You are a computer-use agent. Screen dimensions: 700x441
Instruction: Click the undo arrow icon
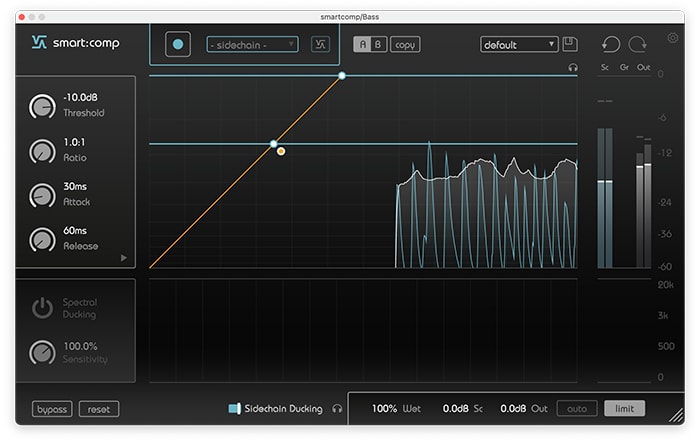pos(611,44)
